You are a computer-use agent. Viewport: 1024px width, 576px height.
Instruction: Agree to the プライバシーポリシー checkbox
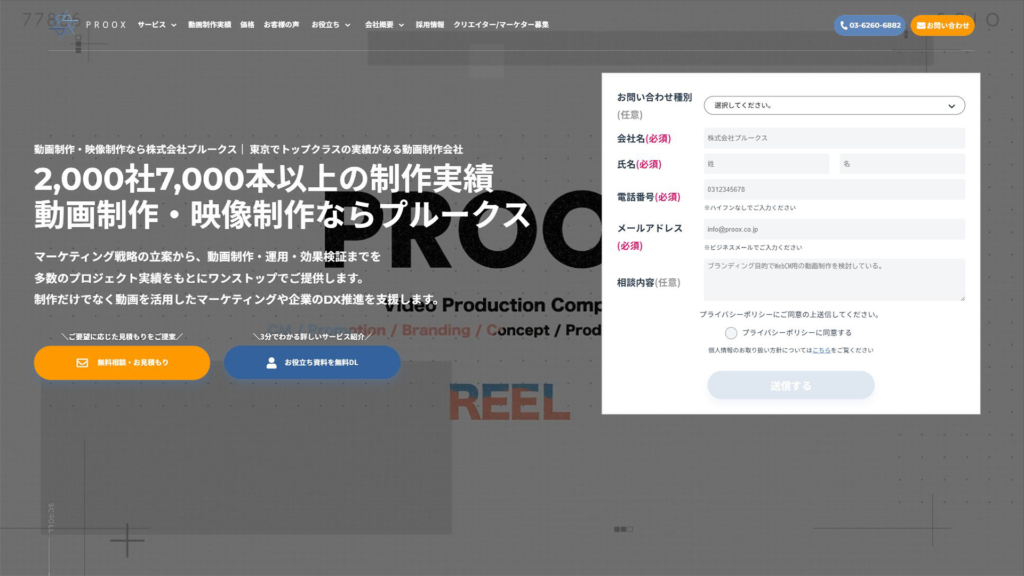click(731, 333)
